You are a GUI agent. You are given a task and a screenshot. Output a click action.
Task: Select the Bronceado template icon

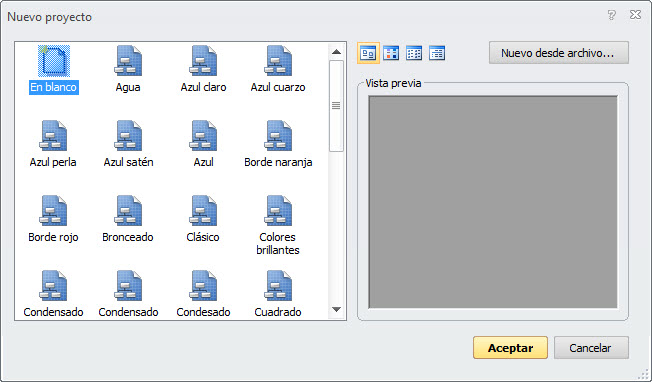(128, 211)
